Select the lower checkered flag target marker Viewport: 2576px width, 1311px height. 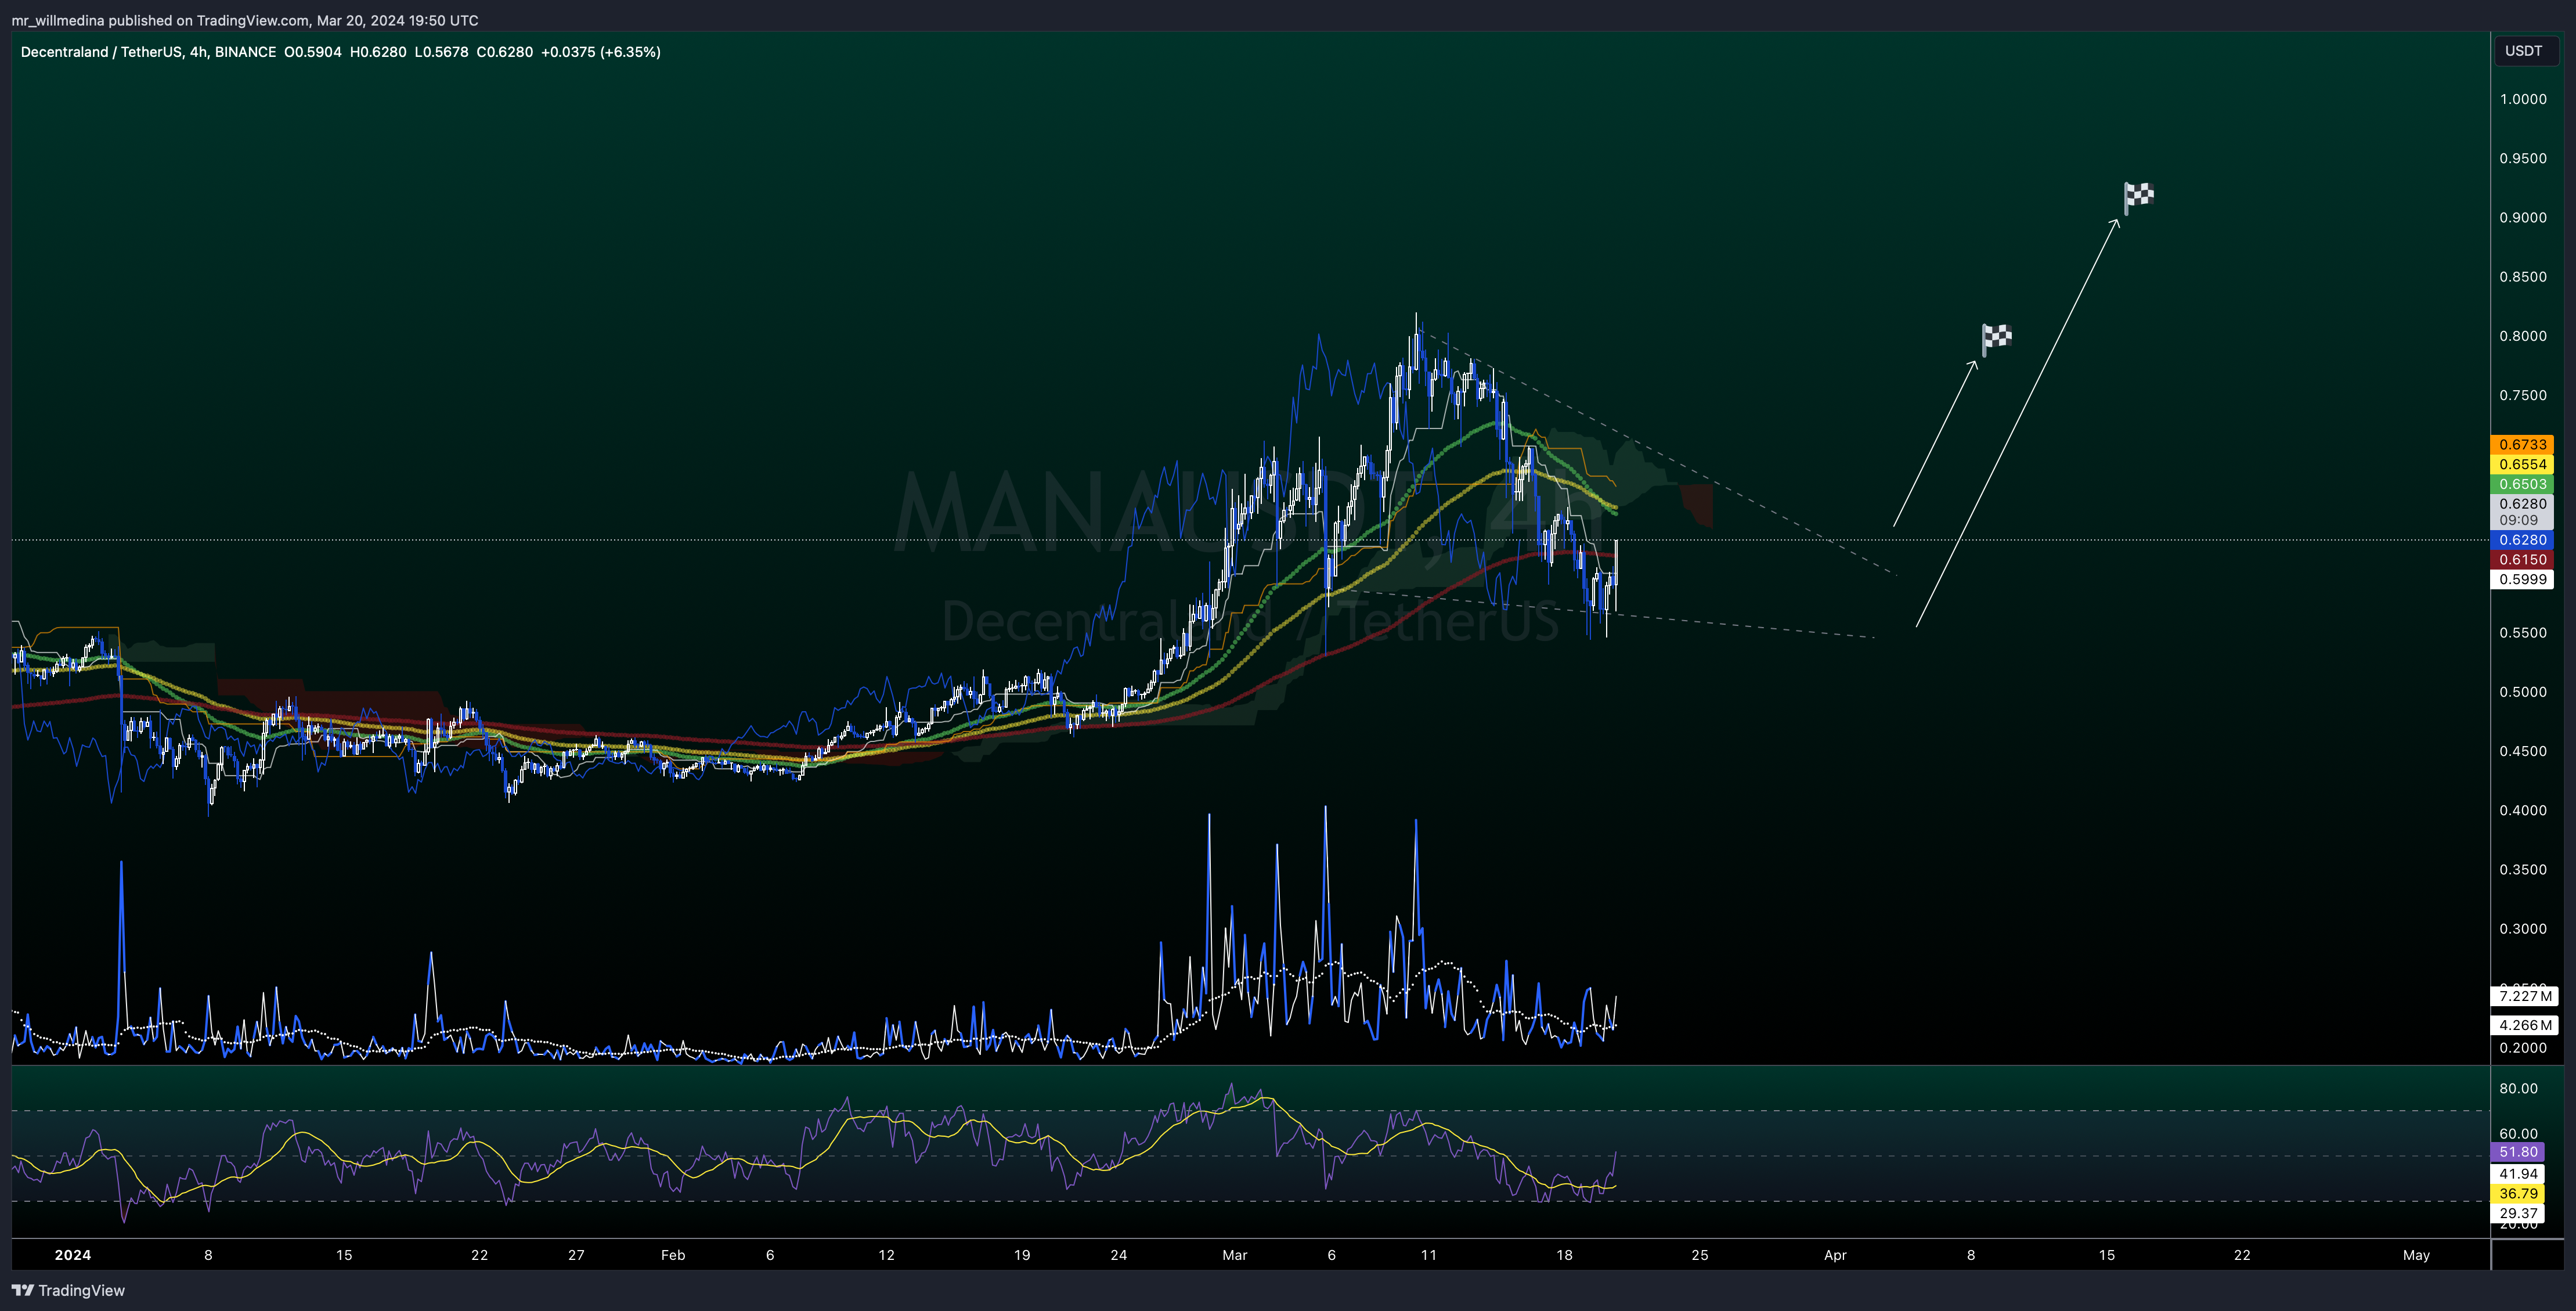point(1996,339)
